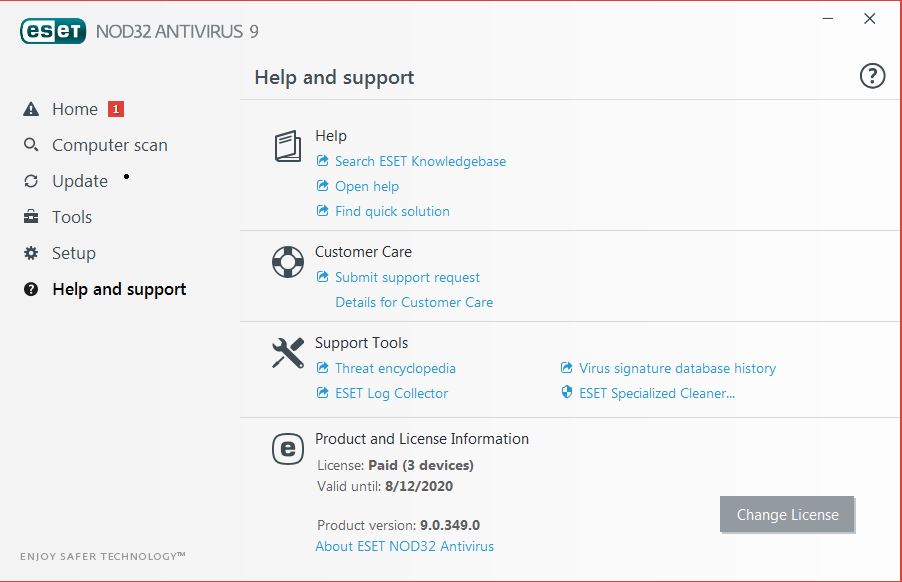Minimize the ESET window
The height and width of the screenshot is (582, 902).
click(828, 19)
